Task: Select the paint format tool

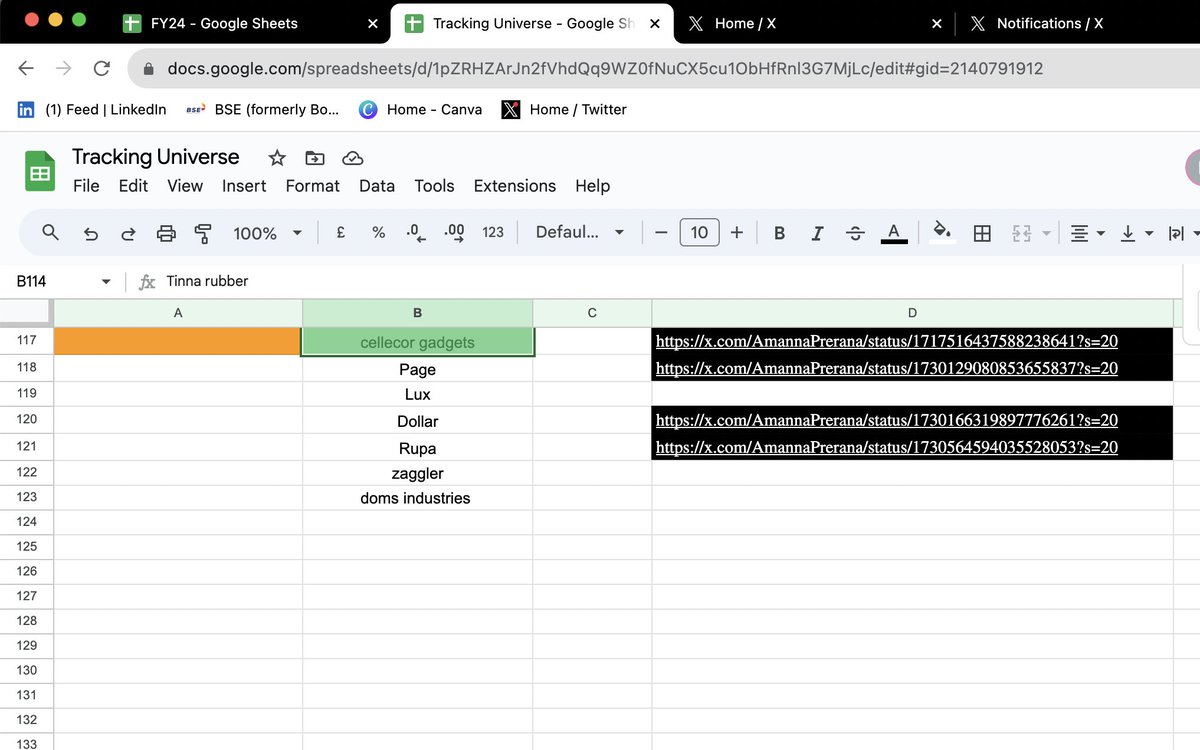Action: (x=203, y=233)
